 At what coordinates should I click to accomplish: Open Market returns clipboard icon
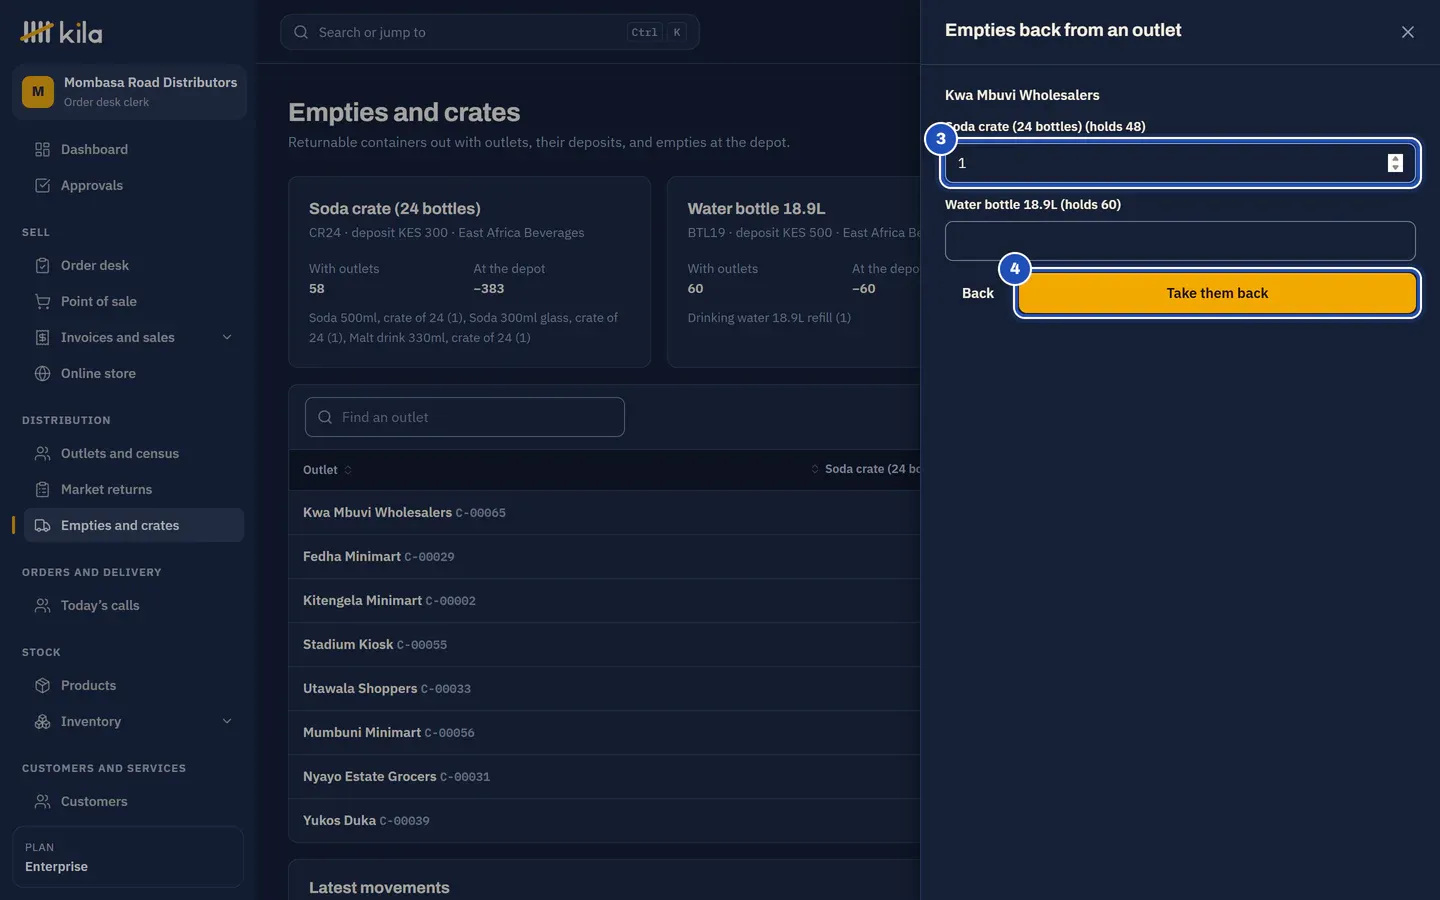(42, 490)
